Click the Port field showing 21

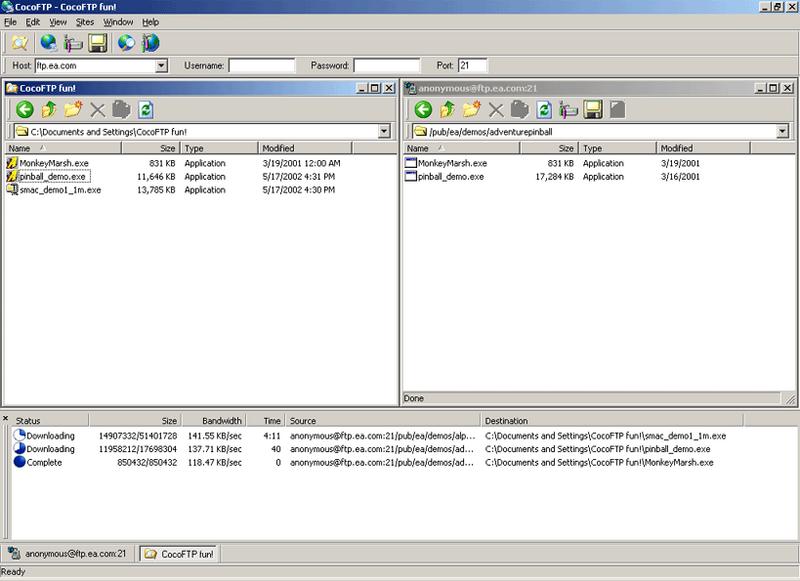473,65
